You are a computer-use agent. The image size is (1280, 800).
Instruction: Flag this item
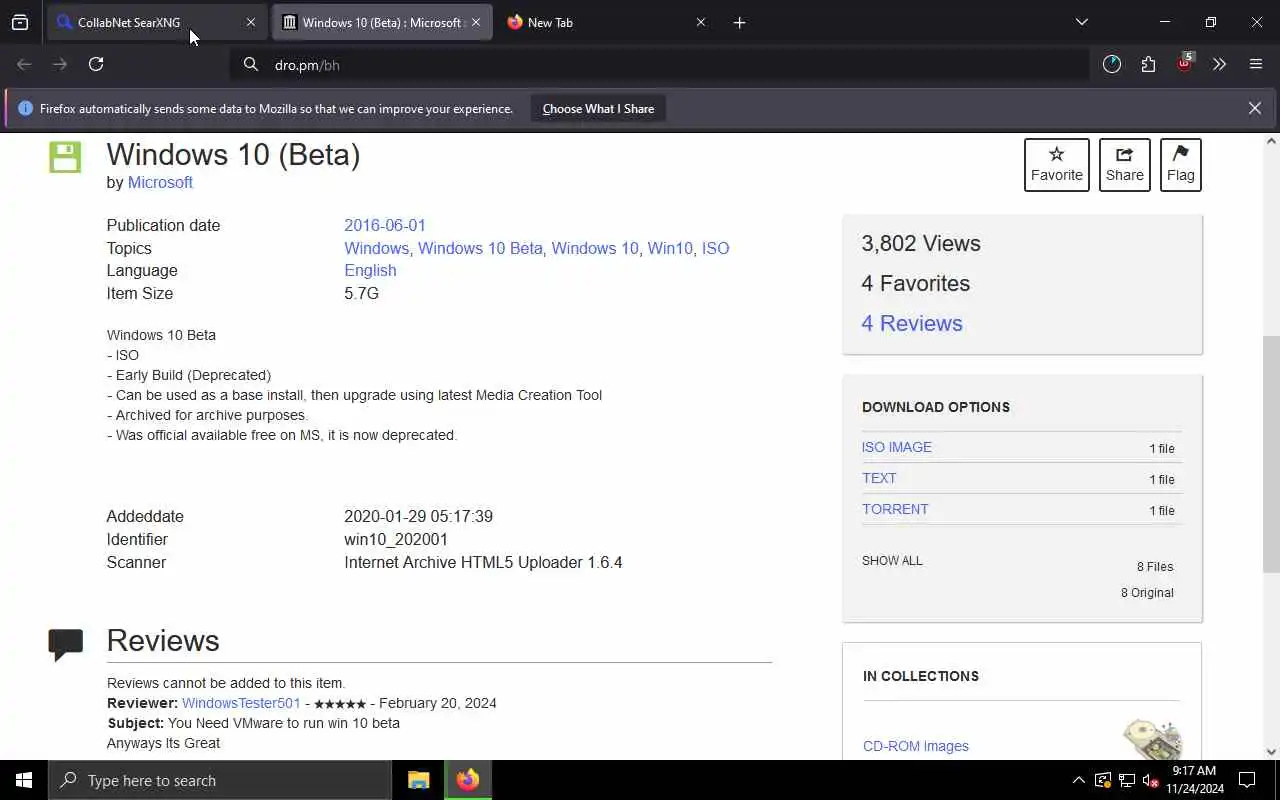[1180, 165]
